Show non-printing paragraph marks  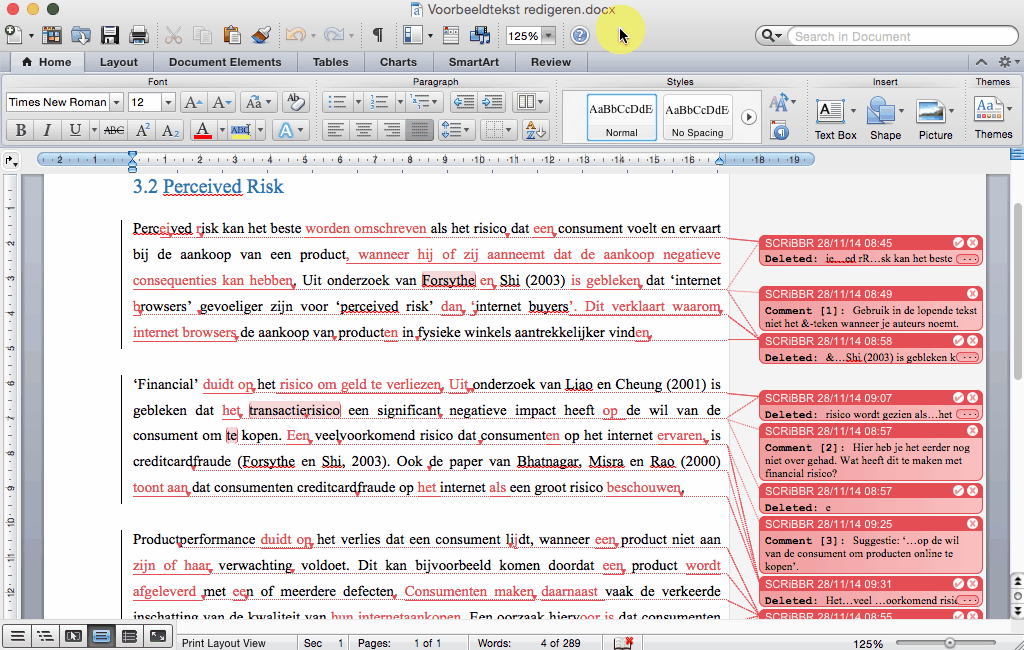378,36
